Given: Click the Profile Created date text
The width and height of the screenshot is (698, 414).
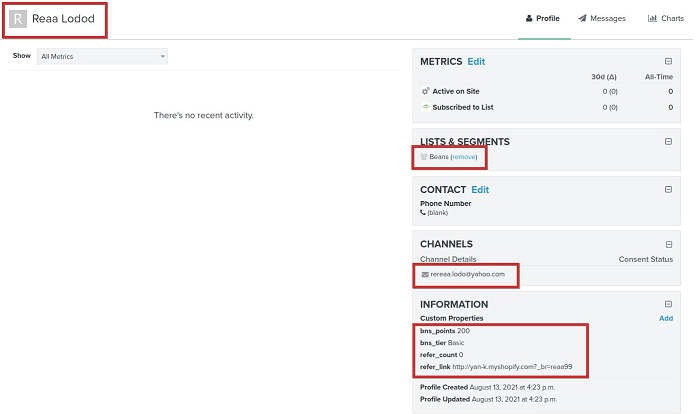Looking at the screenshot, I should point(512,387).
